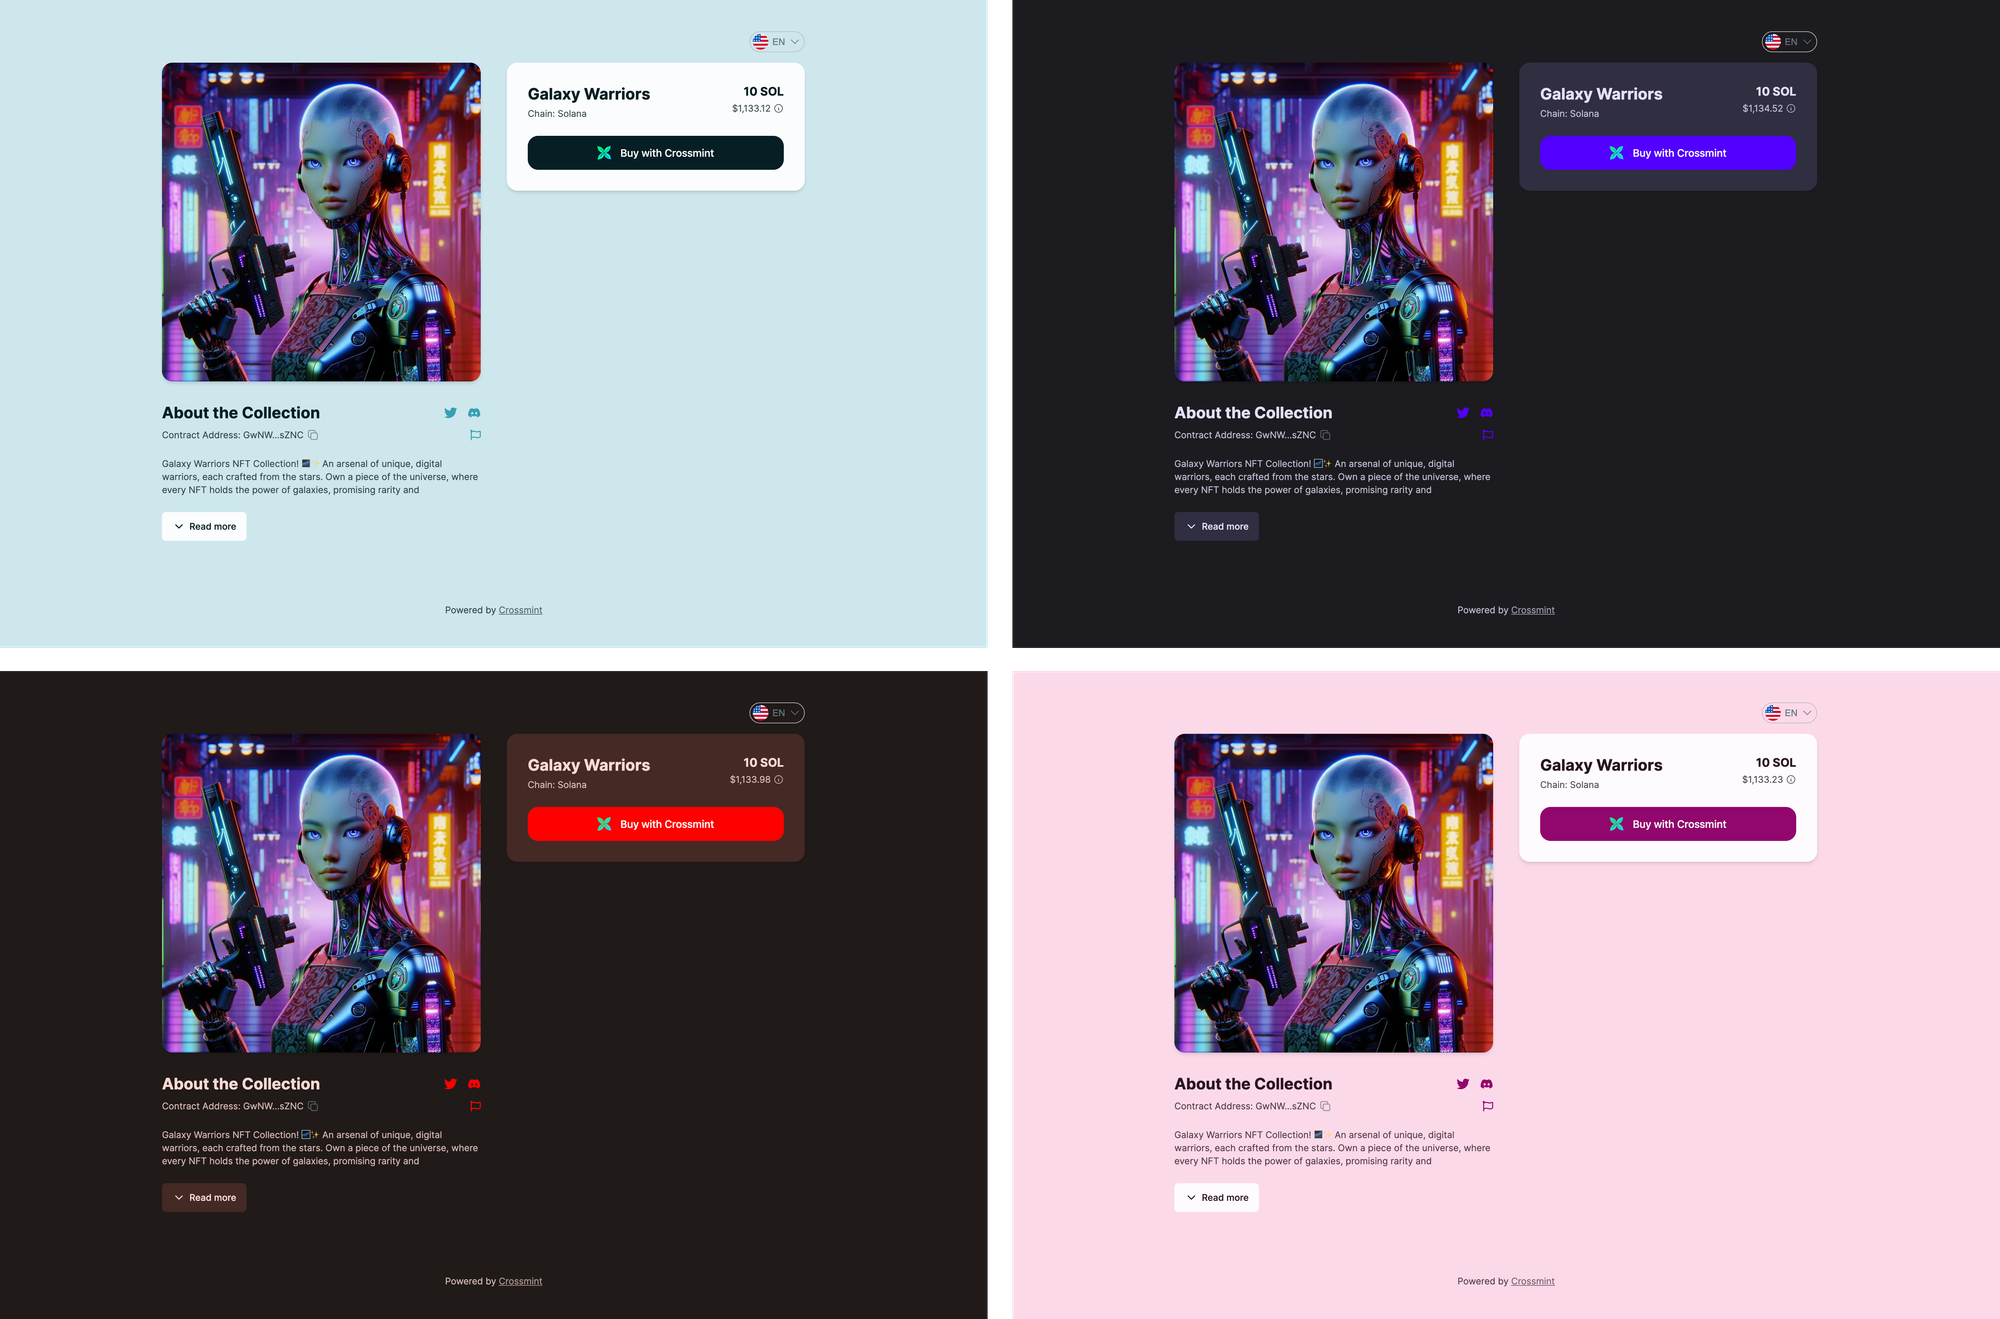Click Buy with Crossmint button bottom-right panel

1667,824
